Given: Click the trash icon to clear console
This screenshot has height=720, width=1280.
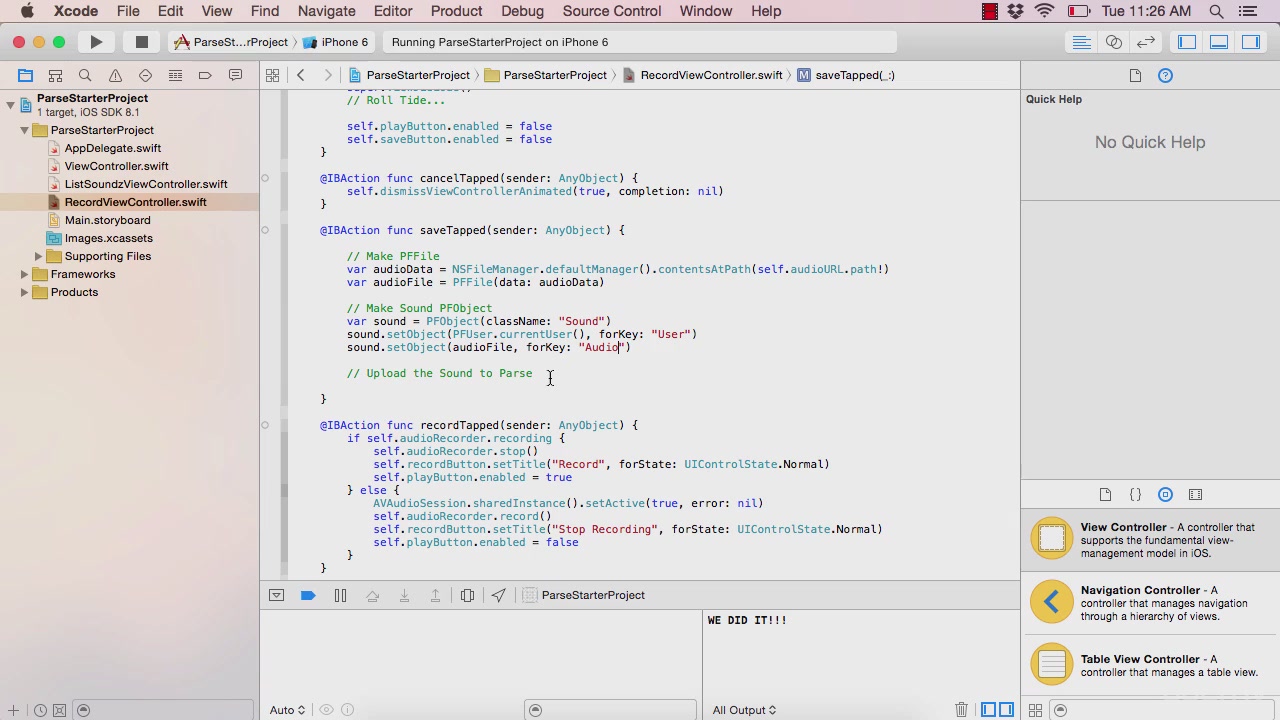Looking at the screenshot, I should (961, 709).
